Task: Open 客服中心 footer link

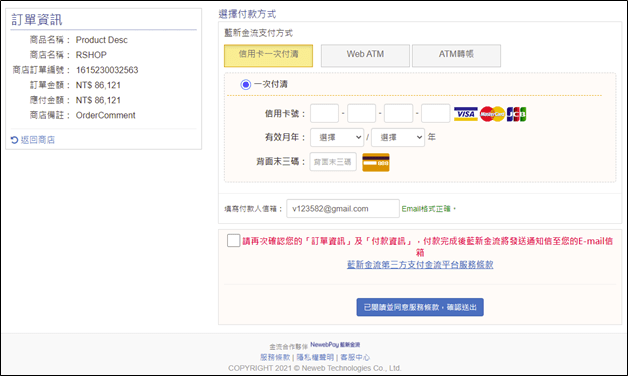Action: pyautogui.click(x=355, y=357)
